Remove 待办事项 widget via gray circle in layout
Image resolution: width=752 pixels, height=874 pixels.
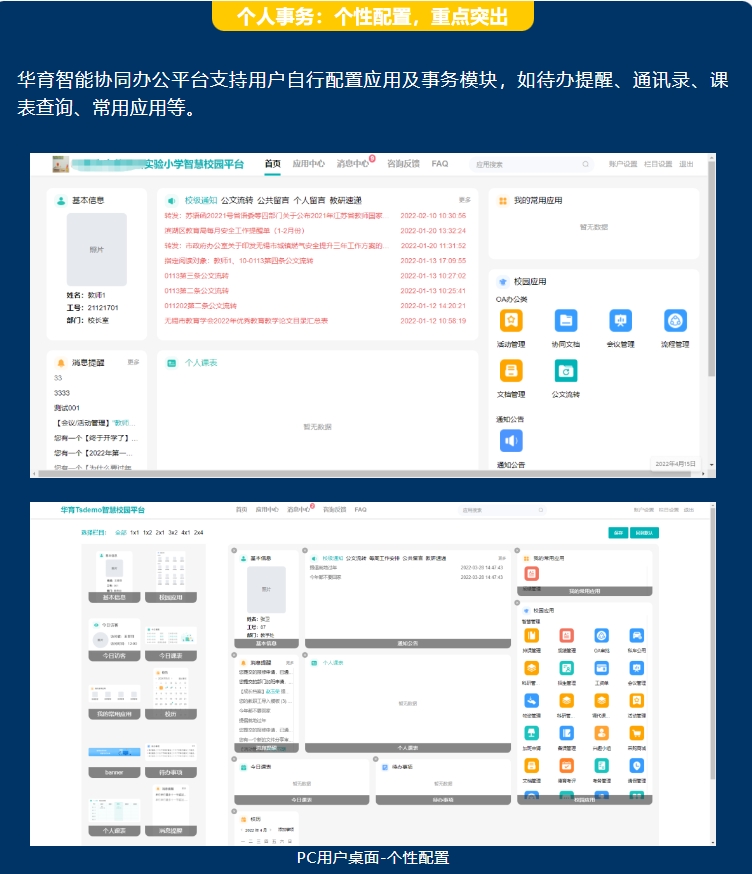[x=376, y=759]
